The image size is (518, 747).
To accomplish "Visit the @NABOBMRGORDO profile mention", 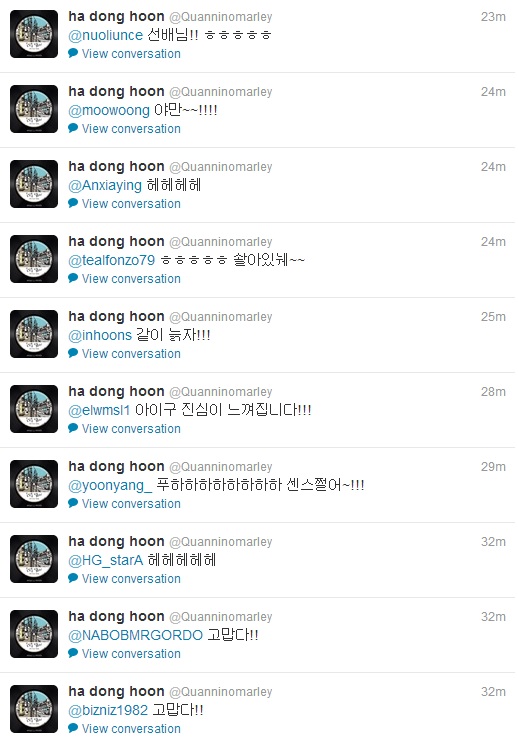I will [135, 635].
